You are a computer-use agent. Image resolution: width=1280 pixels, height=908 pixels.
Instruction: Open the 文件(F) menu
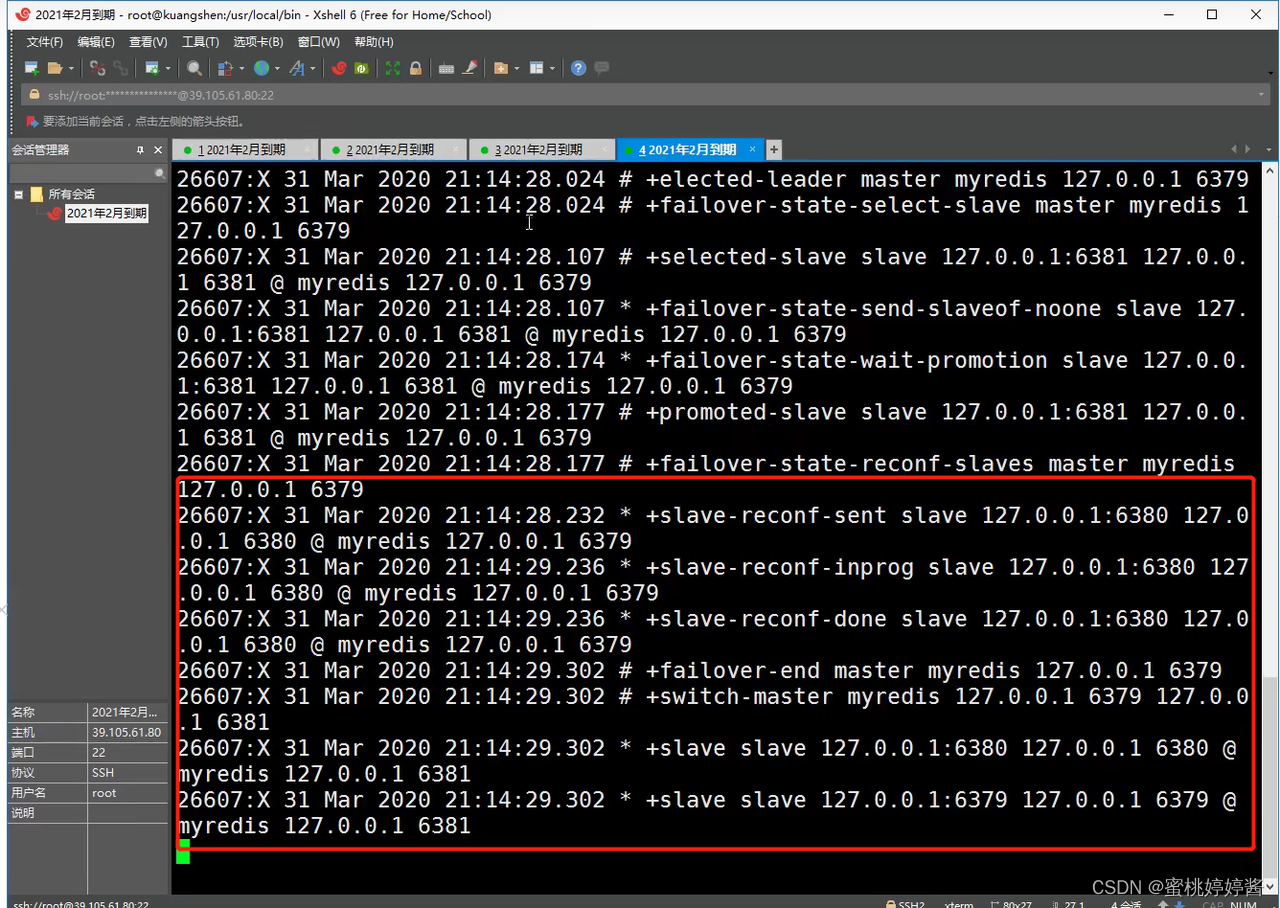click(44, 42)
